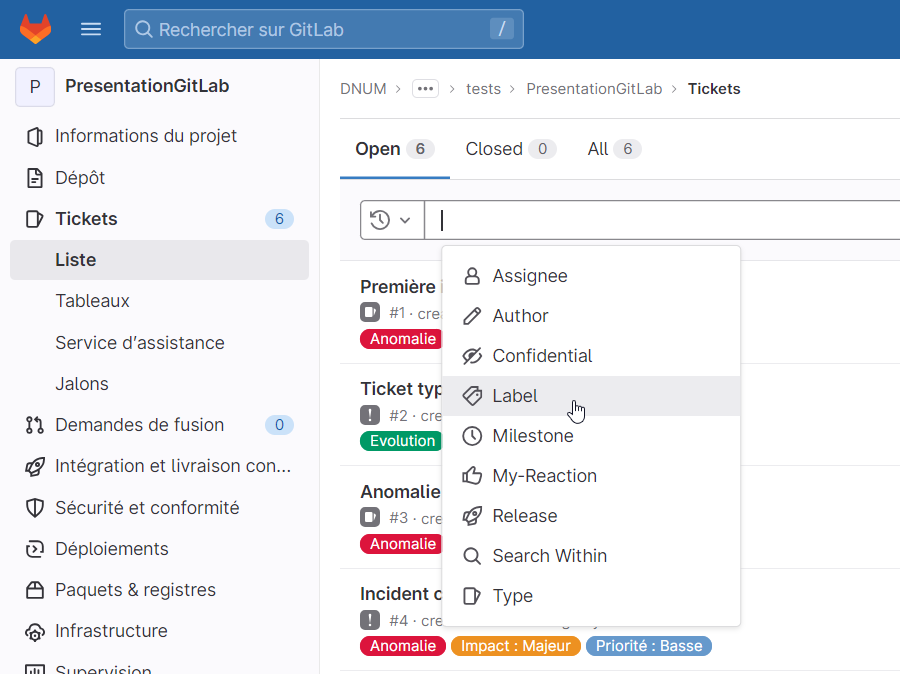Click the Dépôt sidebar icon
This screenshot has width=900, height=674.
tap(35, 178)
